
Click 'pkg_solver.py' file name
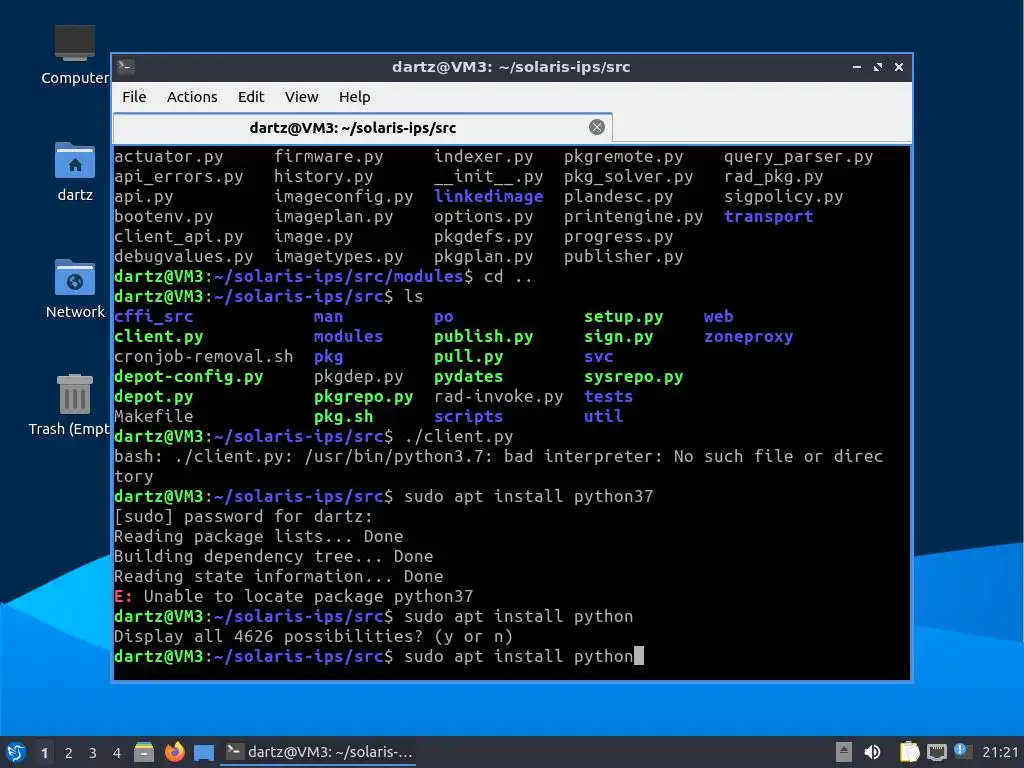(628, 177)
